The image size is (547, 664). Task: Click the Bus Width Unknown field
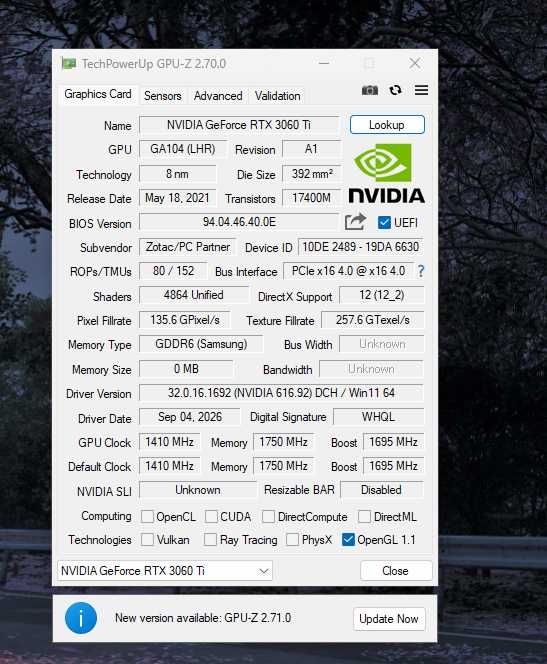[382, 344]
